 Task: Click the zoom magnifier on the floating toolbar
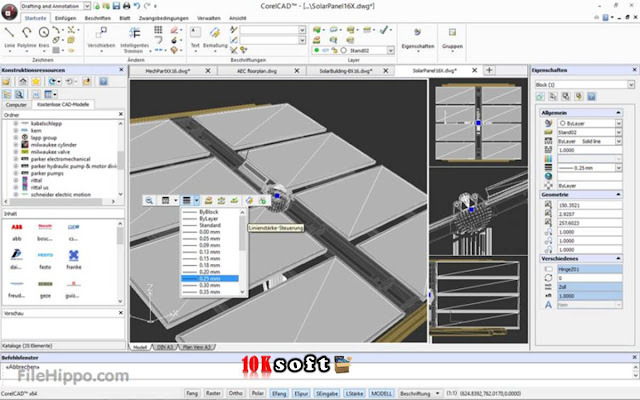[149, 200]
